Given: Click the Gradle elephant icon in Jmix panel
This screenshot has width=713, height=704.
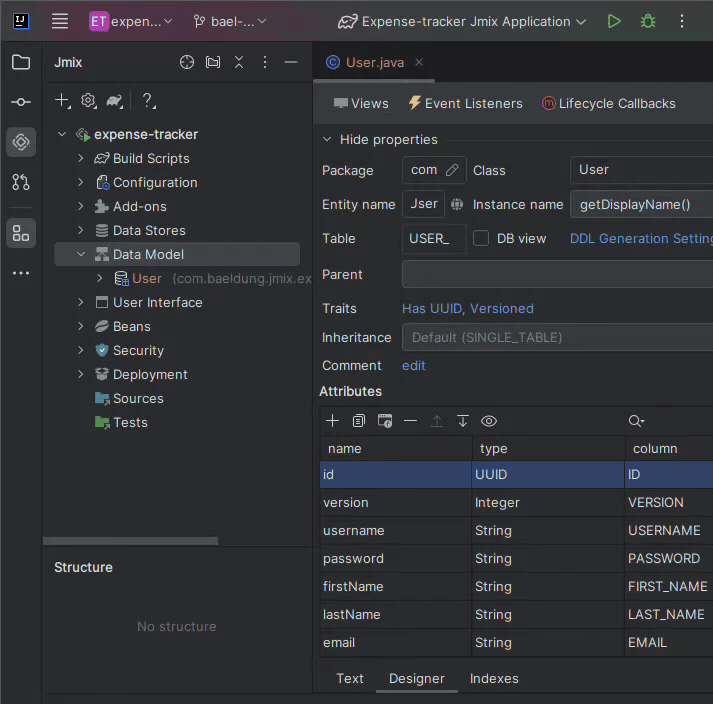Looking at the screenshot, I should tap(115, 100).
